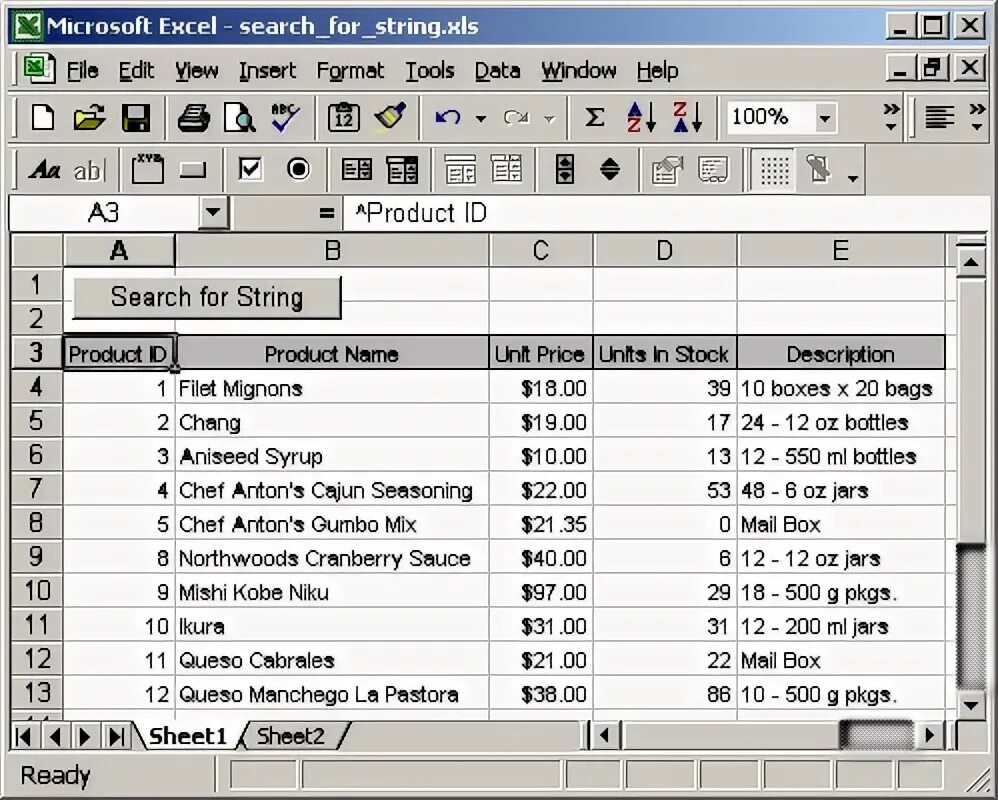Go to the last sheet tab

pyautogui.click(x=116, y=737)
